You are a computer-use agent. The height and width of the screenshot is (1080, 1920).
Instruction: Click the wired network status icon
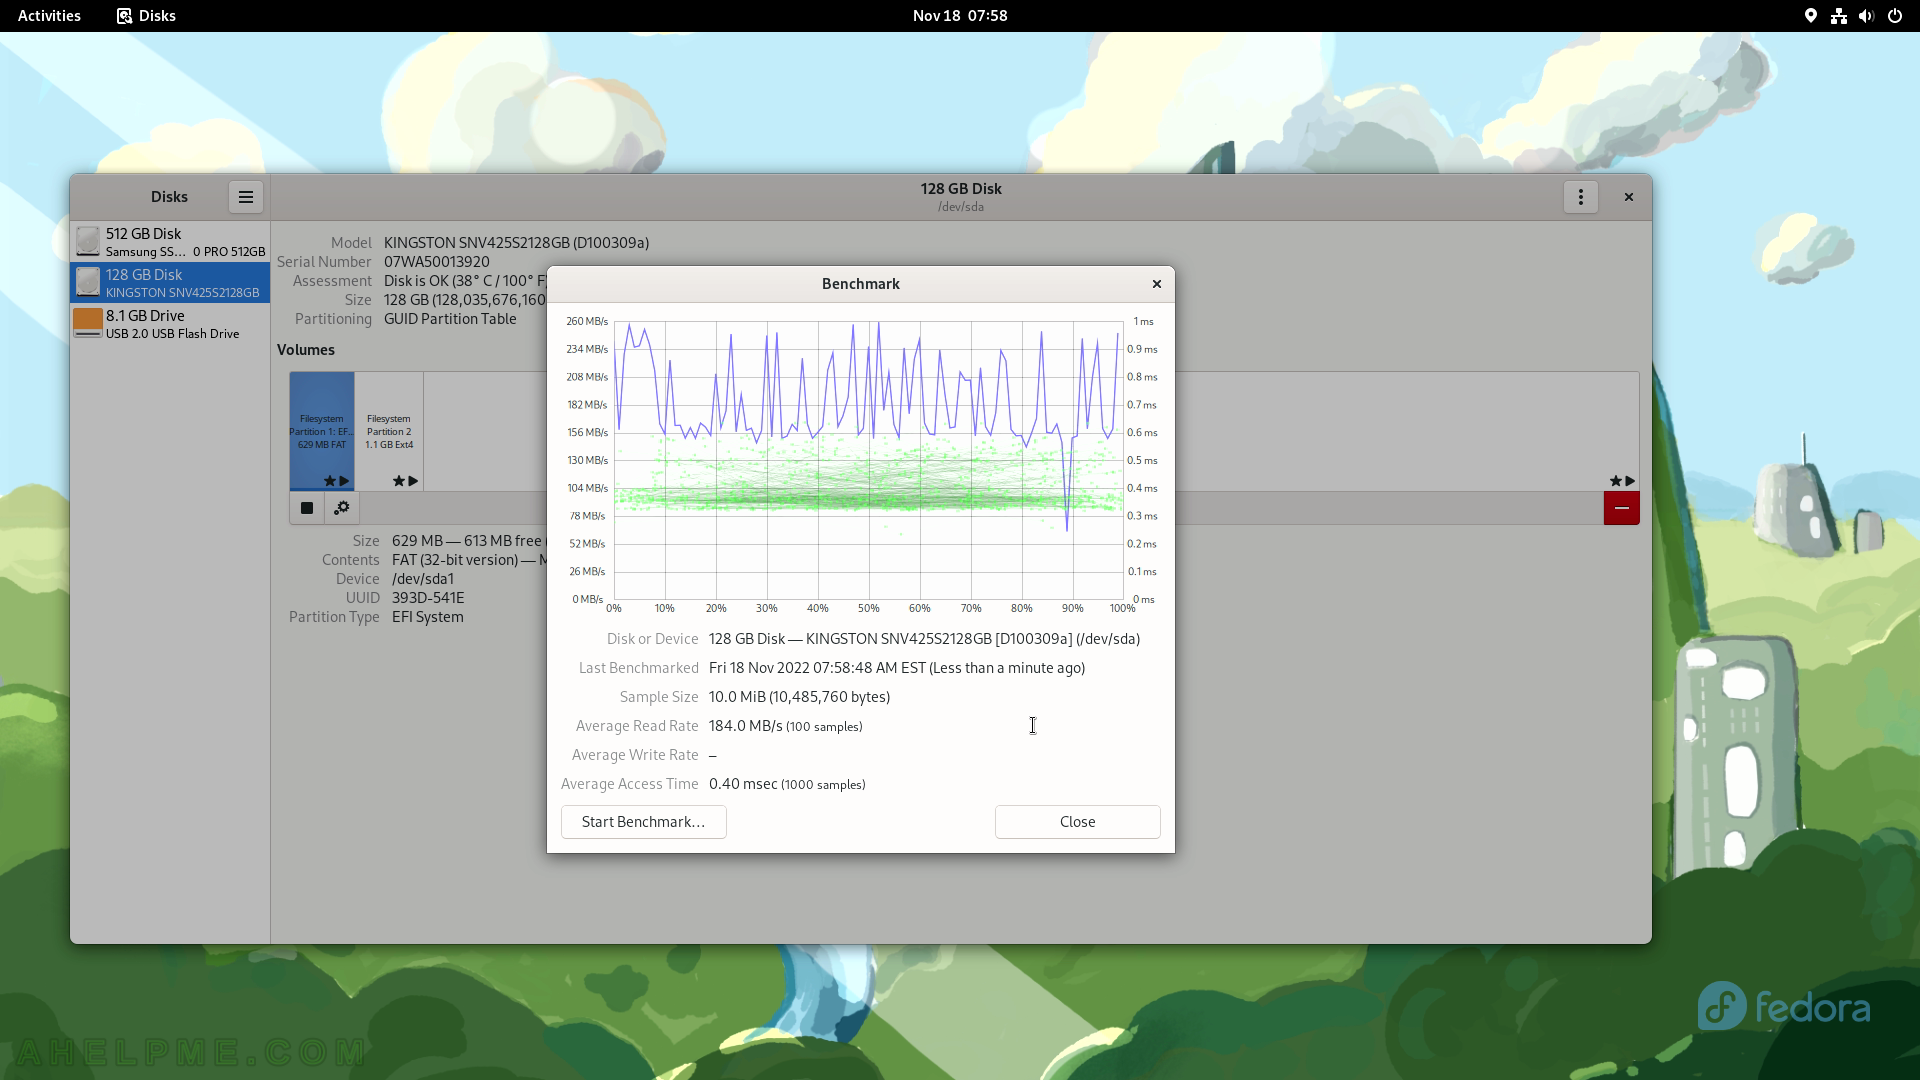(1838, 16)
